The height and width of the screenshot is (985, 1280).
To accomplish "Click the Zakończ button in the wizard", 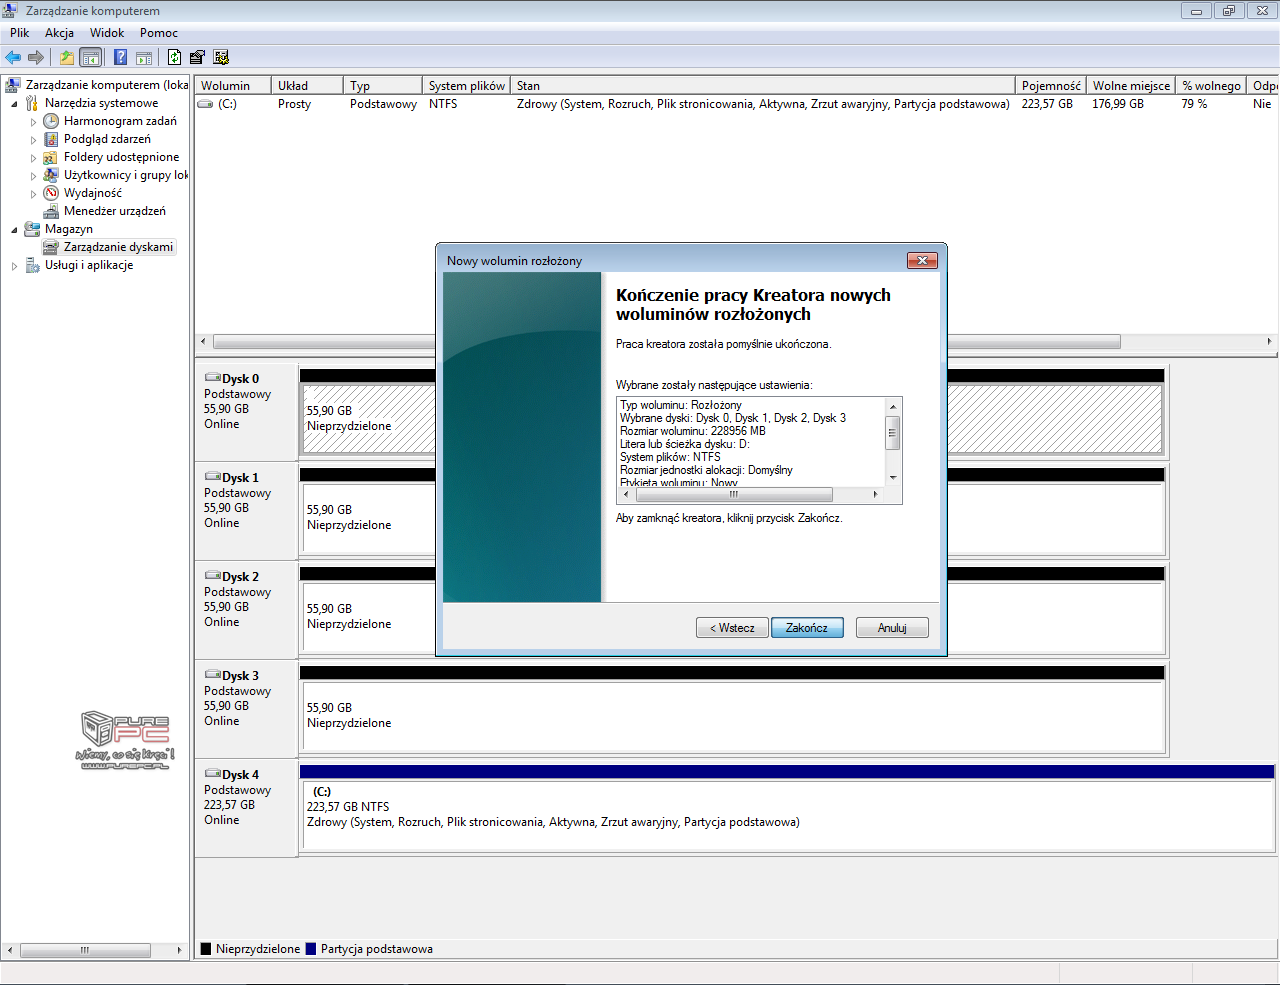I will [807, 628].
